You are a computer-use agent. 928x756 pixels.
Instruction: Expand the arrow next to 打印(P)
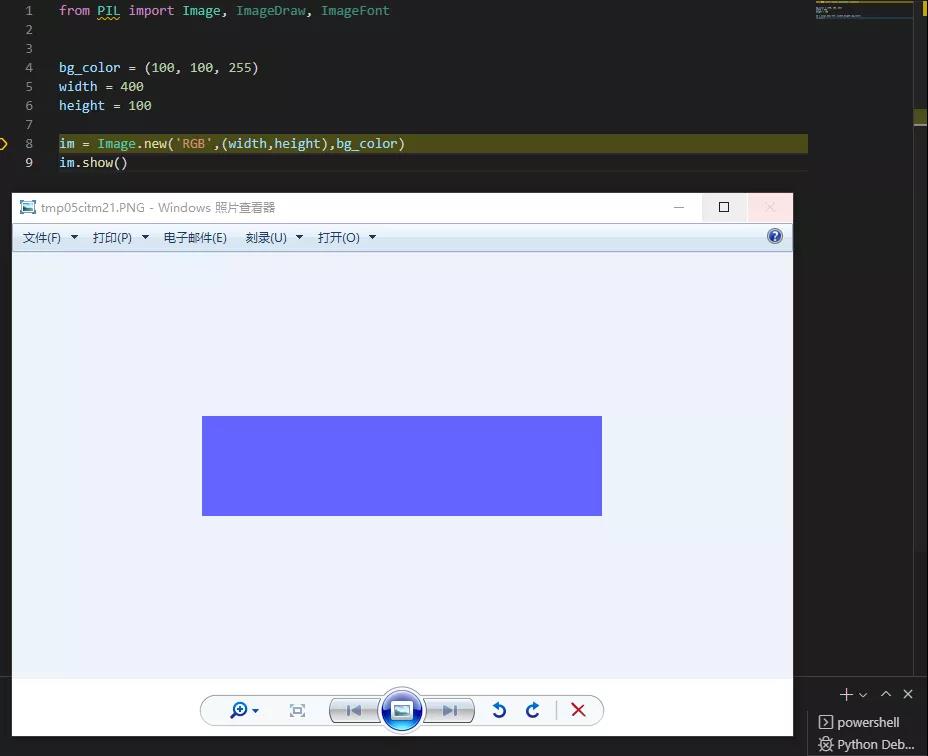point(145,237)
